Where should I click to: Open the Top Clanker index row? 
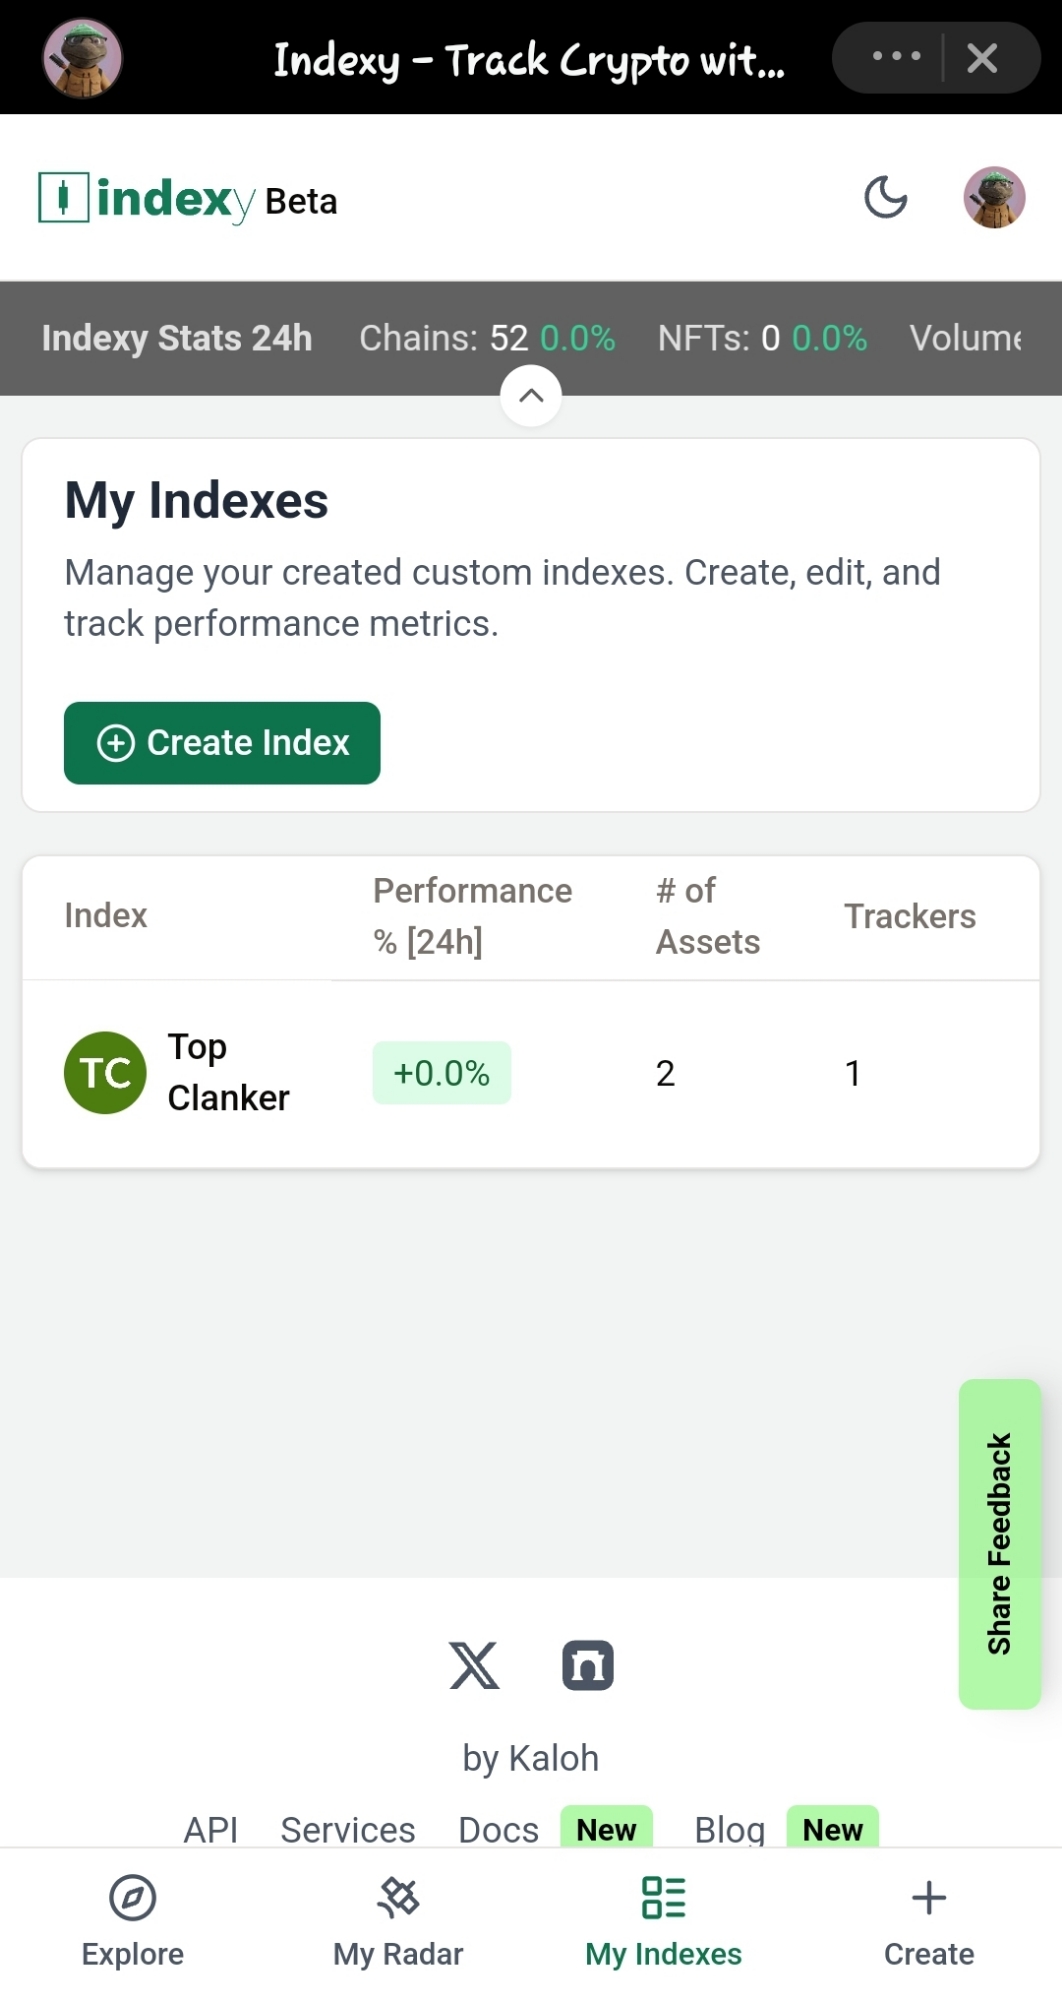tap(531, 1073)
